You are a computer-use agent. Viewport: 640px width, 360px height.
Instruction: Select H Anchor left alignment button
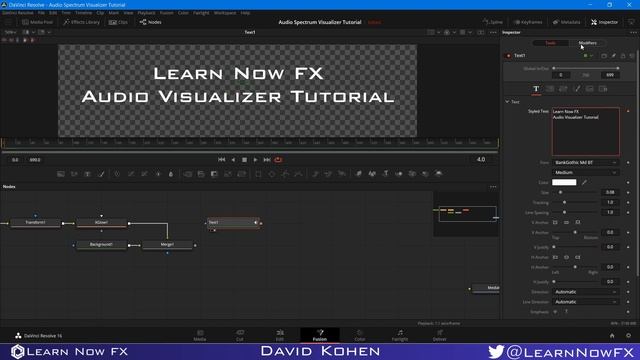point(555,258)
